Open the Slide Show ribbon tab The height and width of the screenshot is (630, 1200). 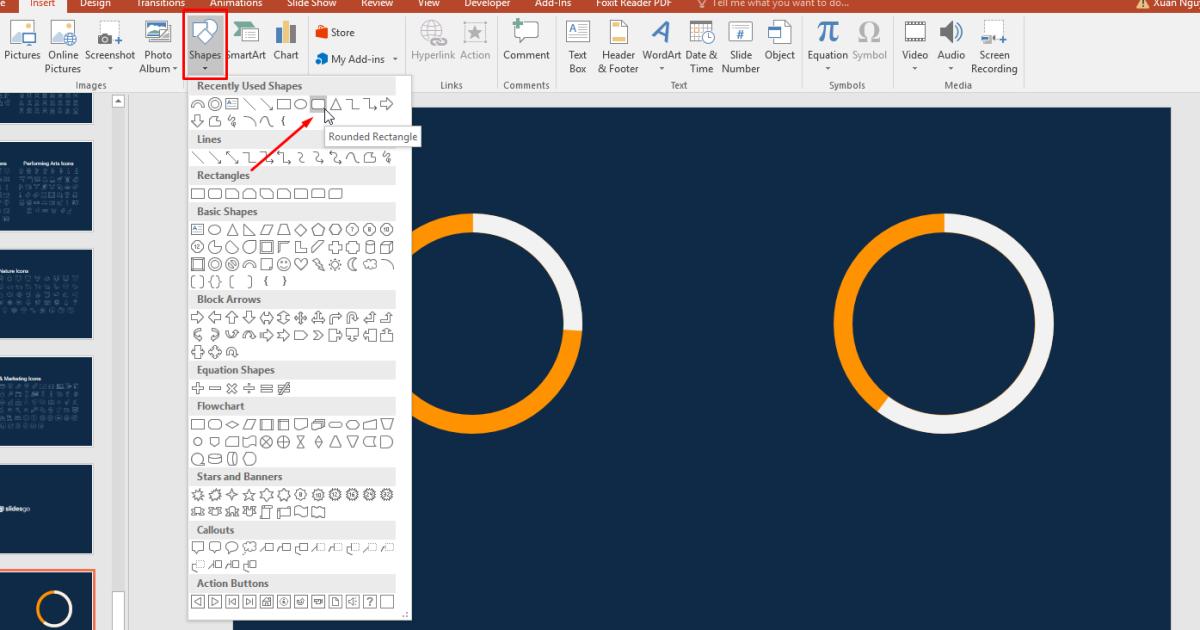[311, 4]
